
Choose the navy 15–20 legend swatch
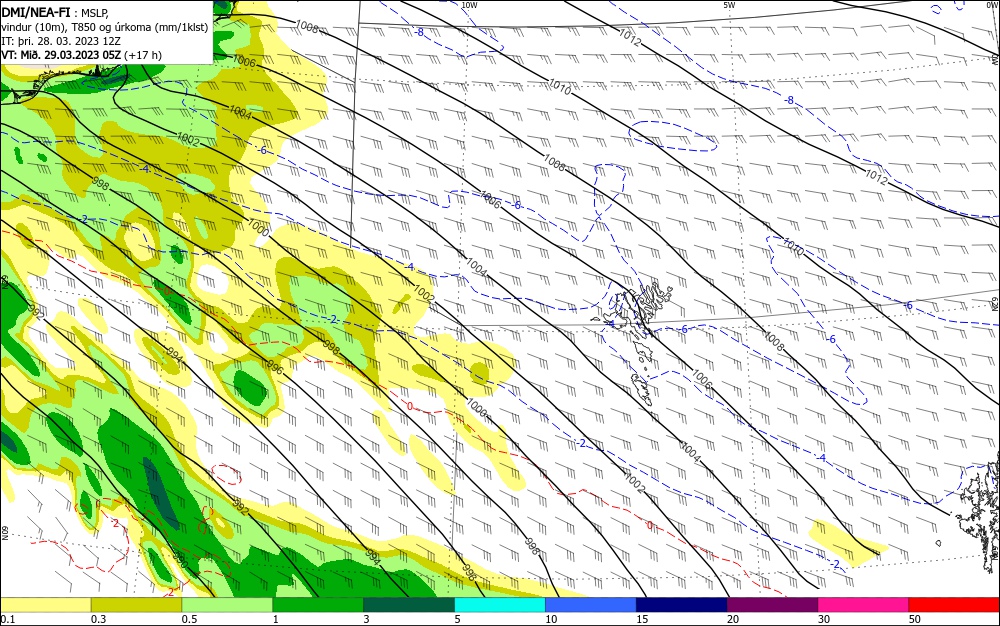(681, 605)
